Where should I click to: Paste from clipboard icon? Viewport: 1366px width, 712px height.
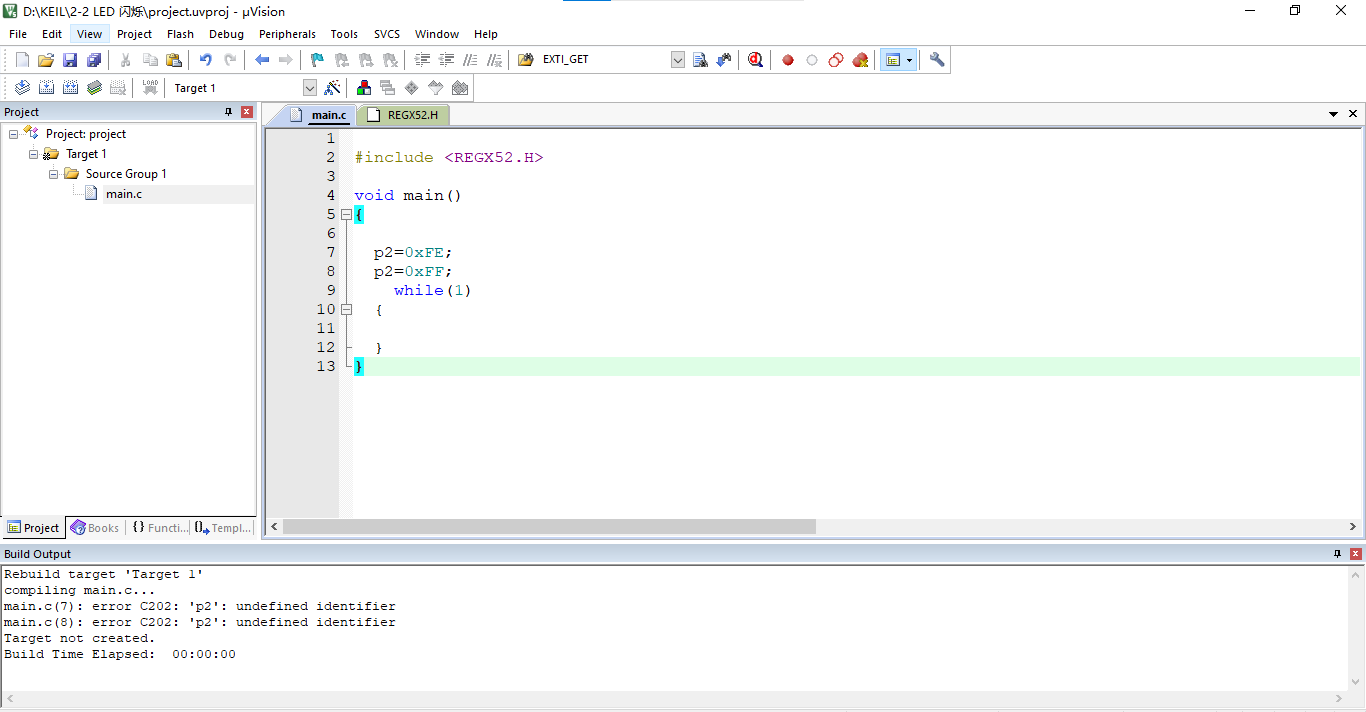pos(174,60)
